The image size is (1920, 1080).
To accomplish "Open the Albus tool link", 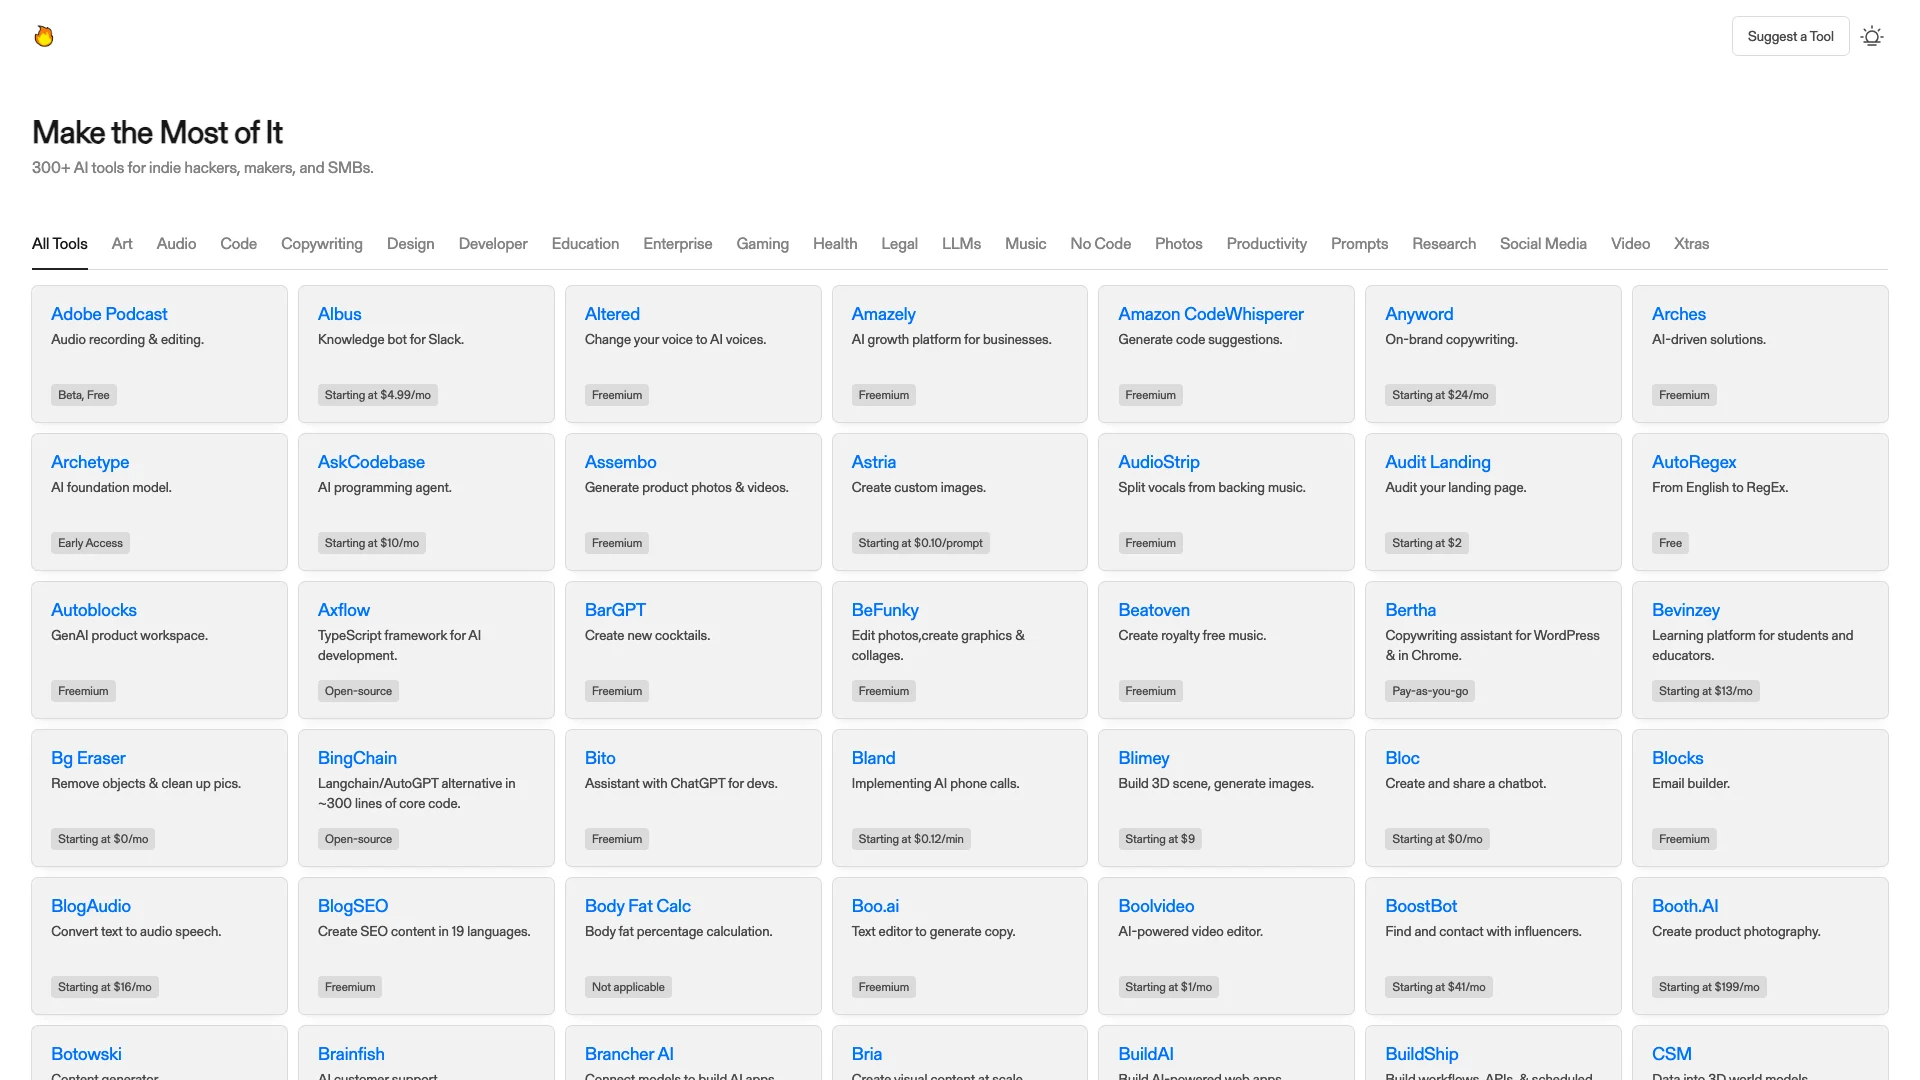I will [339, 314].
